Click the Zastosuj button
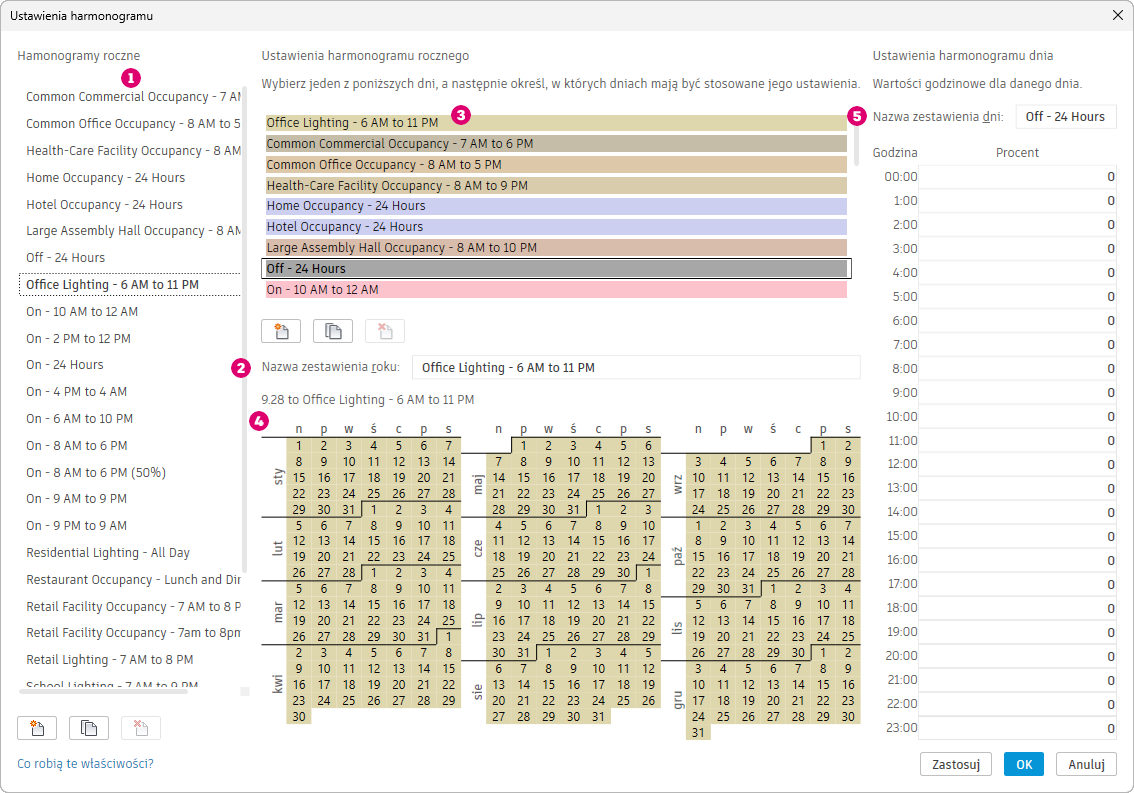The image size is (1134, 793). [955, 764]
